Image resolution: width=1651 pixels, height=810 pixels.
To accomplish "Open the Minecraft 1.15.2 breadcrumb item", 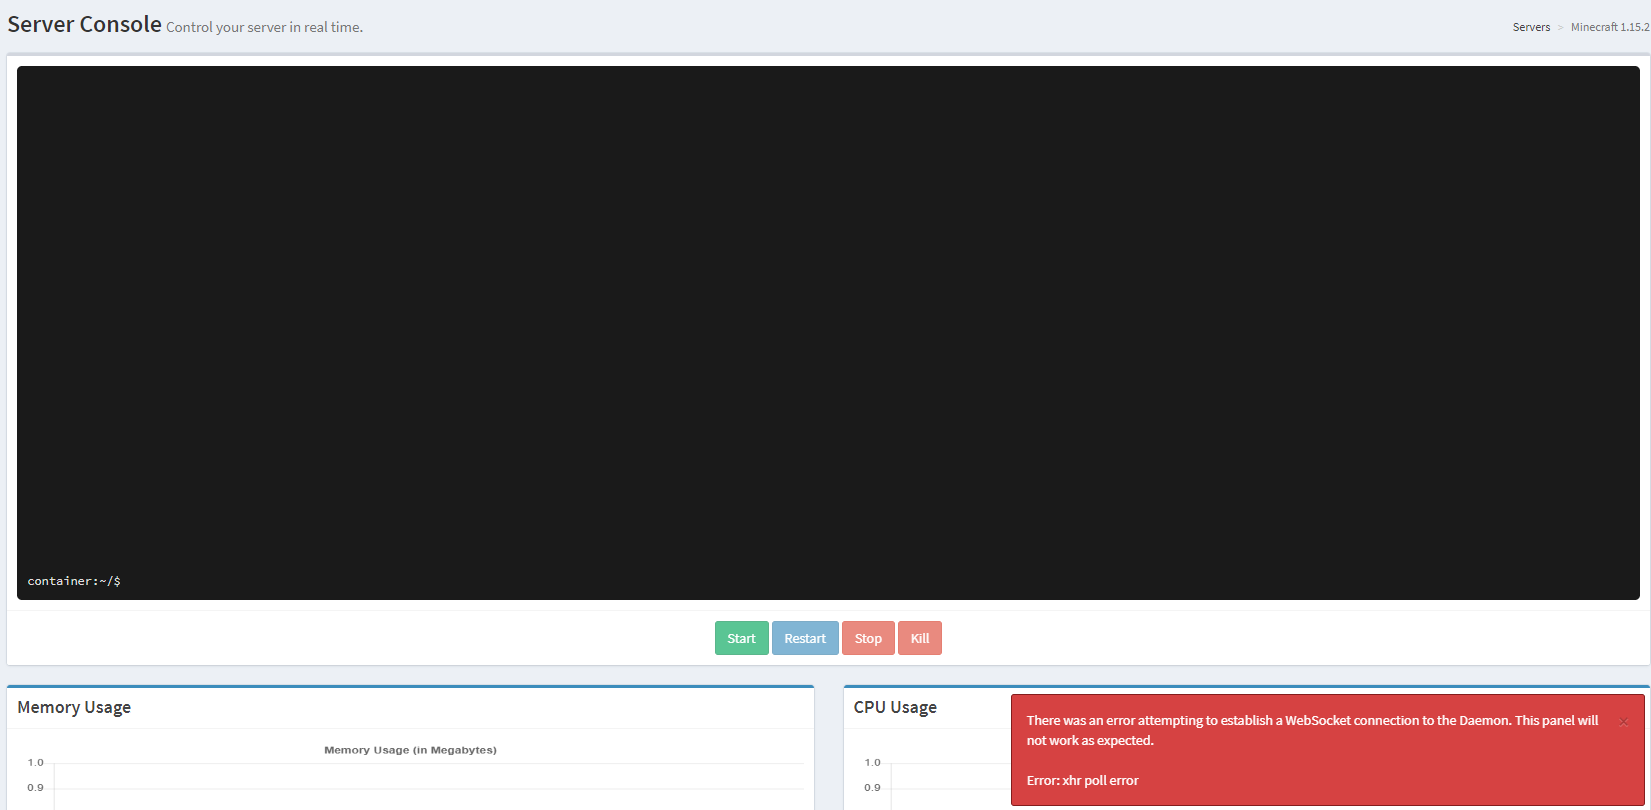I will pos(1609,27).
